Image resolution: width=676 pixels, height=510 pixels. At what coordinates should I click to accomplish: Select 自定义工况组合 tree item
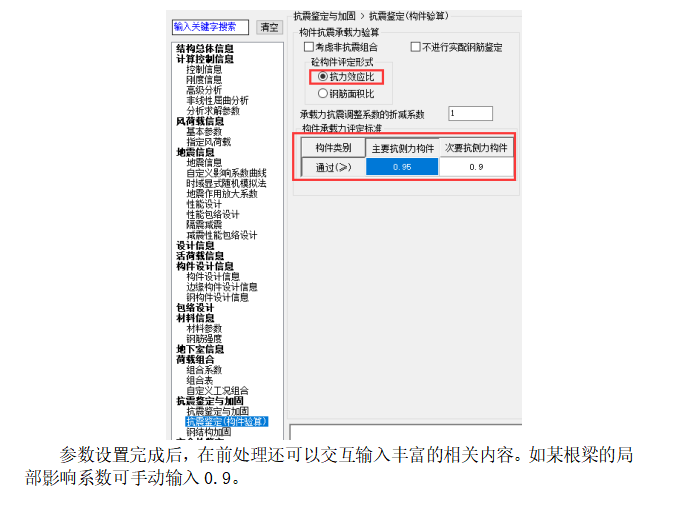(217, 390)
